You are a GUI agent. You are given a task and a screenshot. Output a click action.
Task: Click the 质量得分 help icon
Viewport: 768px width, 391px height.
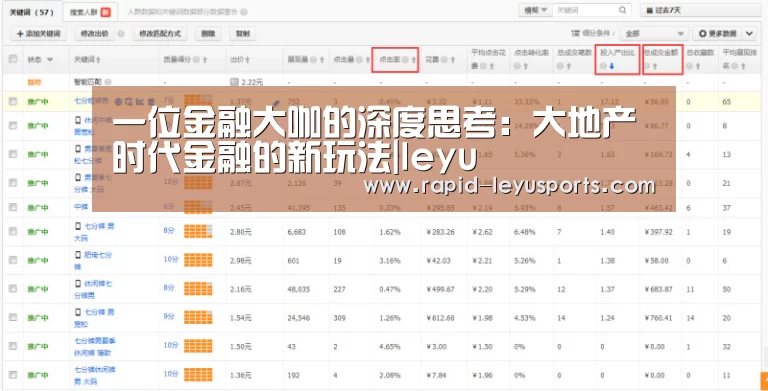196,60
